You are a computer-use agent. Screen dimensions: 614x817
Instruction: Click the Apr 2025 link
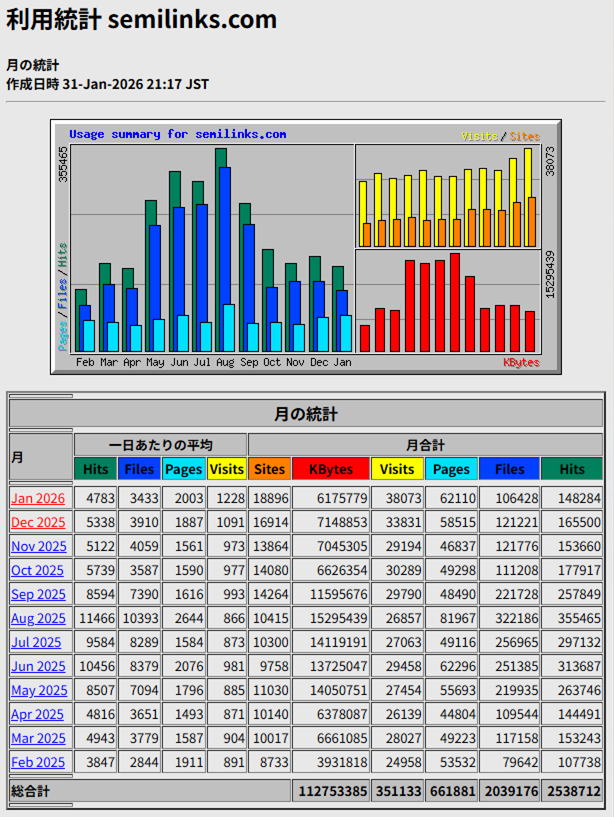click(37, 714)
